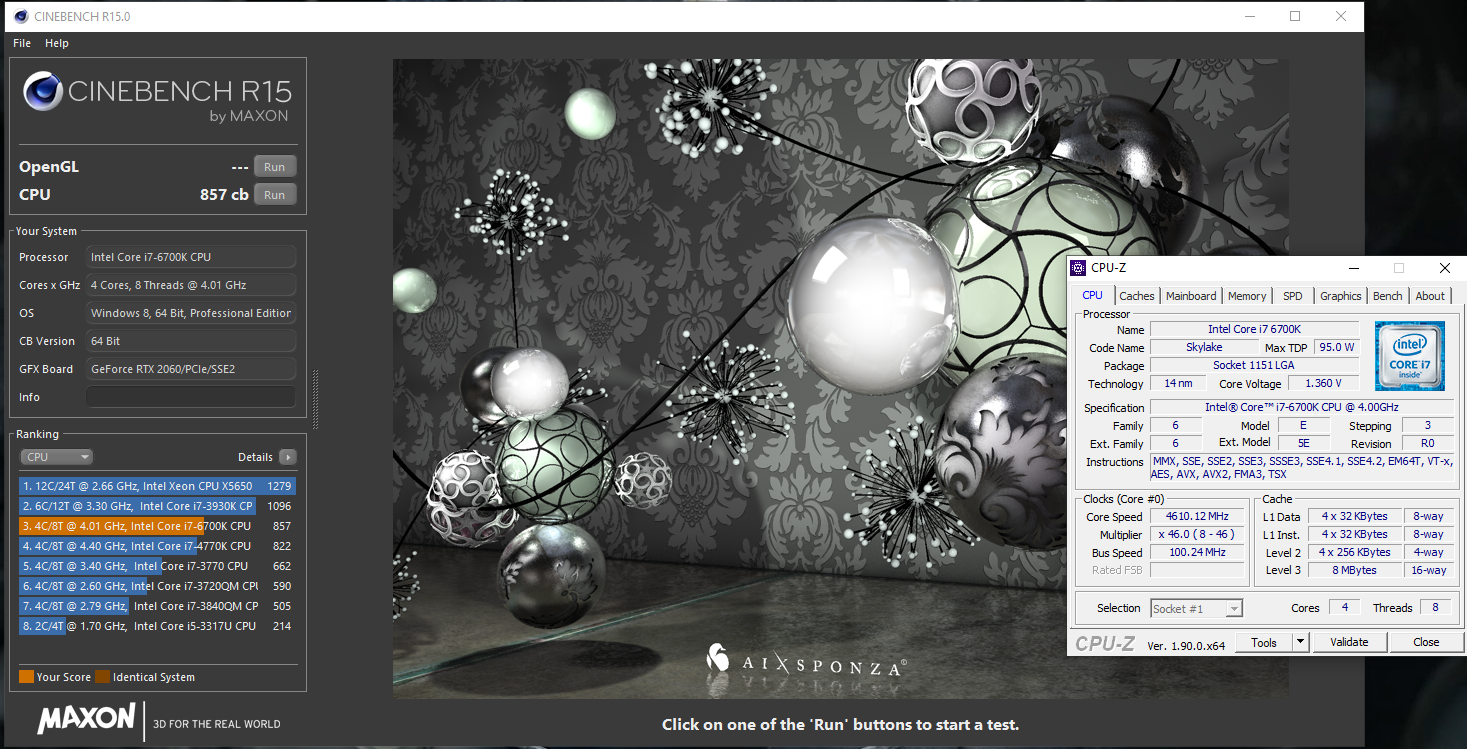The height and width of the screenshot is (749, 1467).
Task: Expand ranking Details arrow button
Action: tap(288, 457)
